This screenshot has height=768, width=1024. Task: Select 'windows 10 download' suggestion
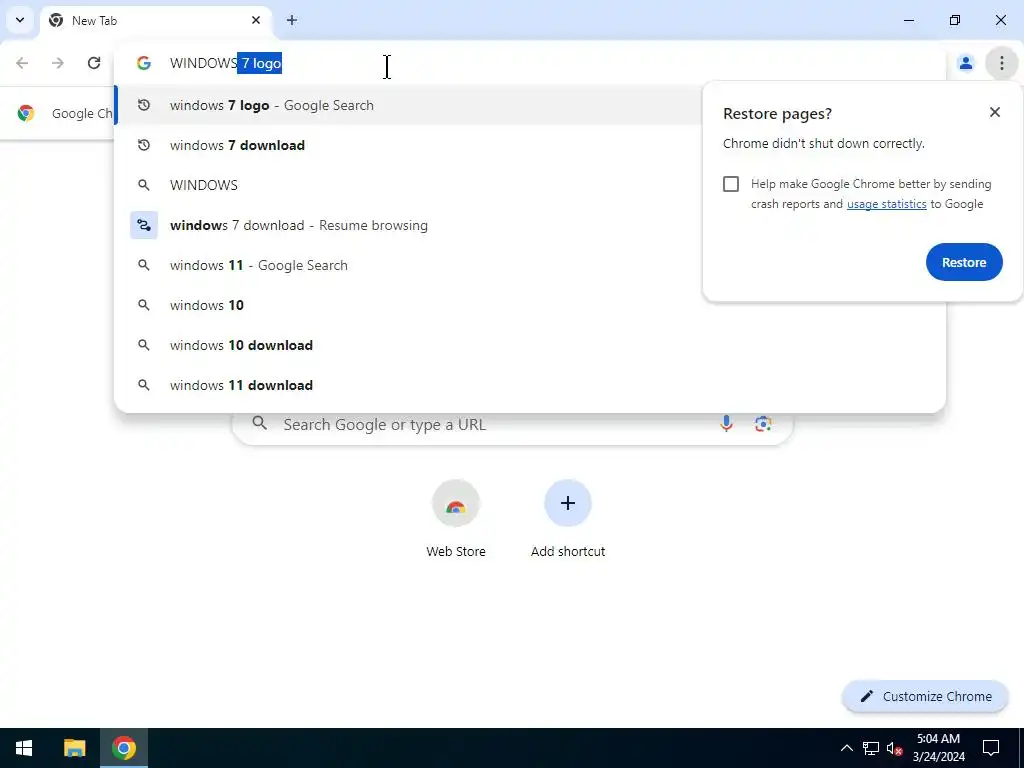530,345
